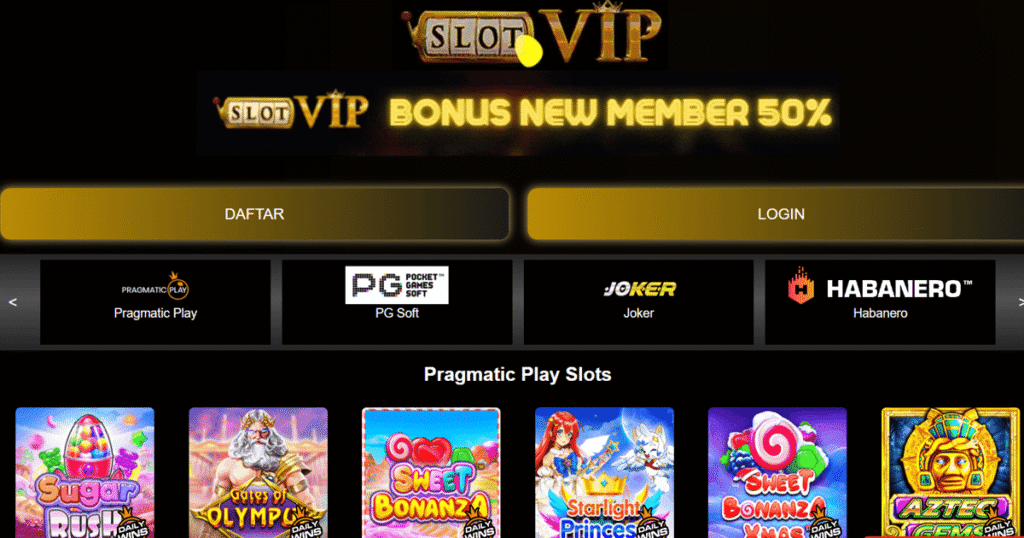1024x538 pixels.
Task: Open the Starlight Princess game thumbnail
Action: (604, 473)
